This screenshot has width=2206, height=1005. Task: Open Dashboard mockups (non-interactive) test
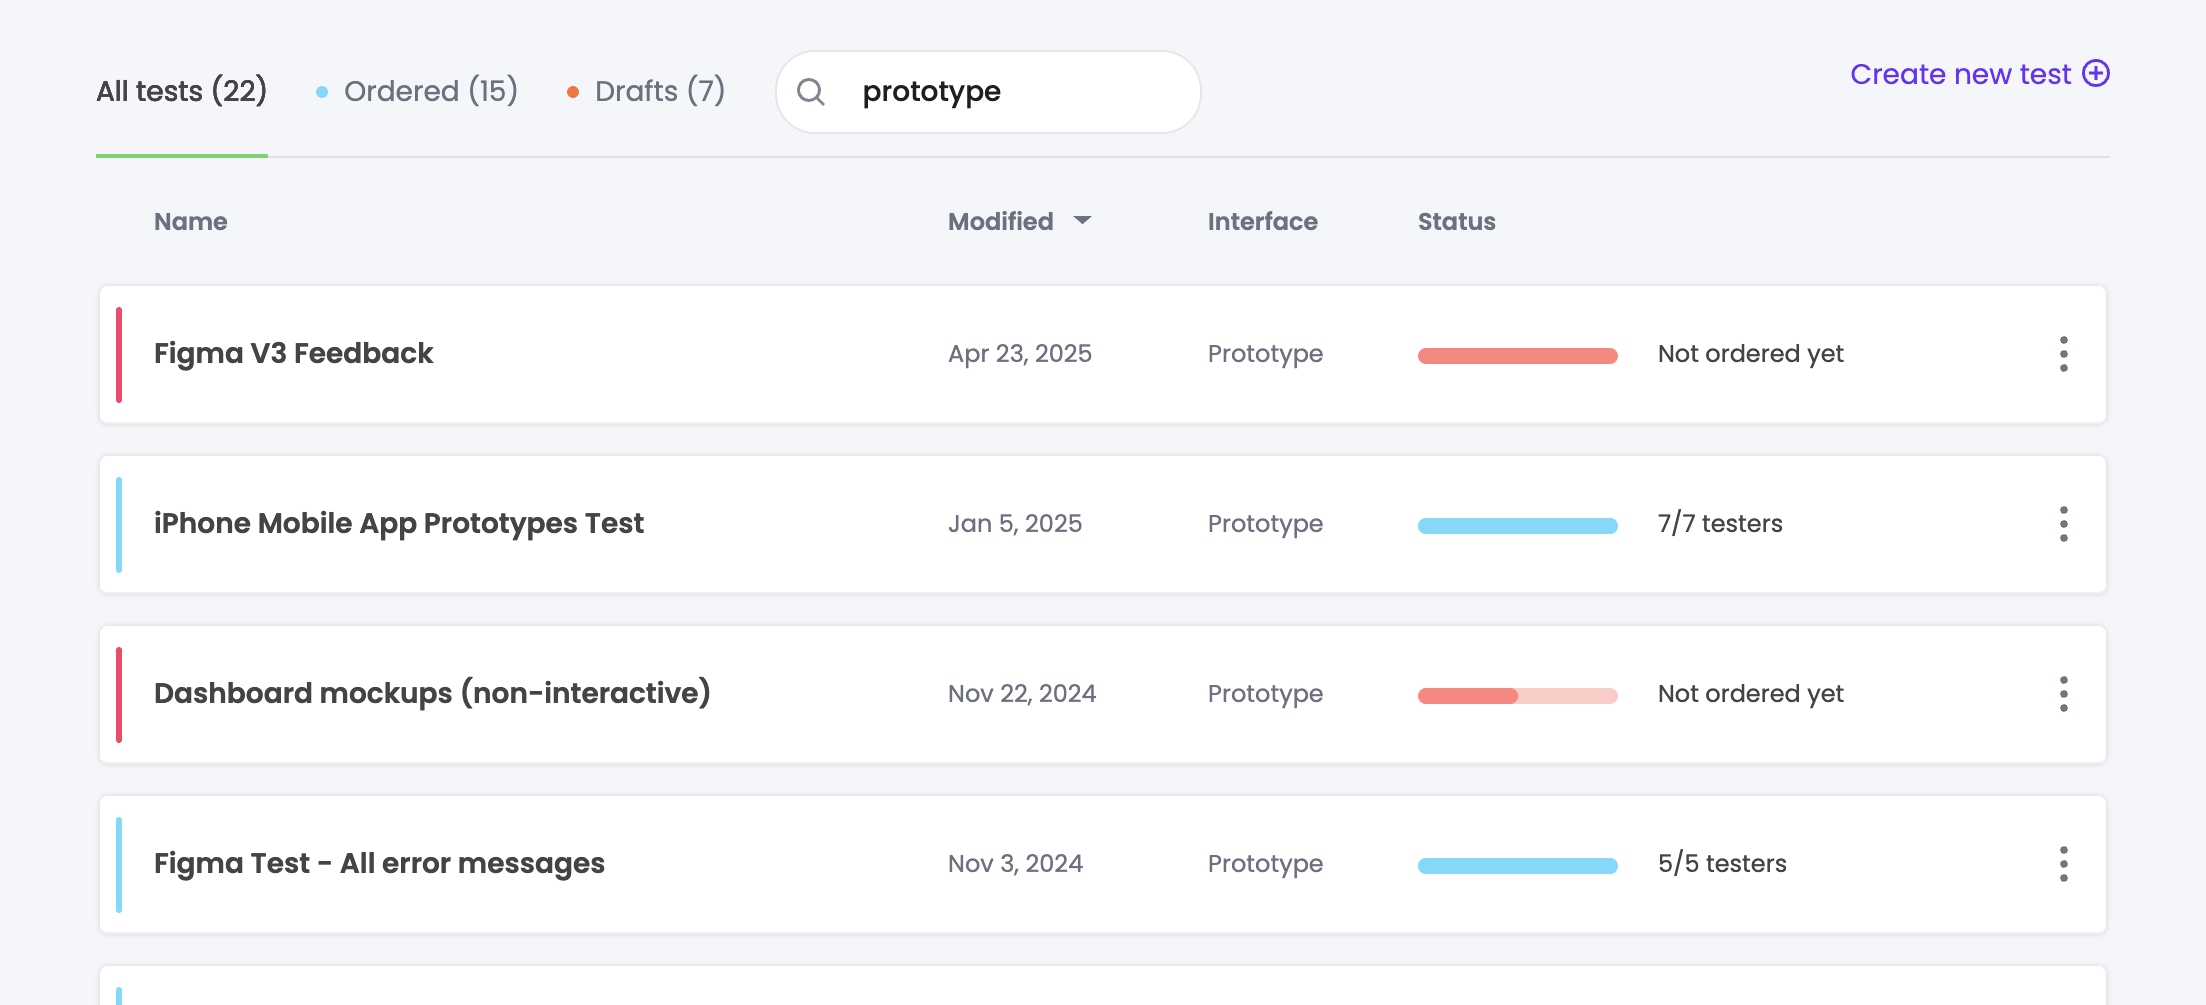pyautogui.click(x=432, y=693)
